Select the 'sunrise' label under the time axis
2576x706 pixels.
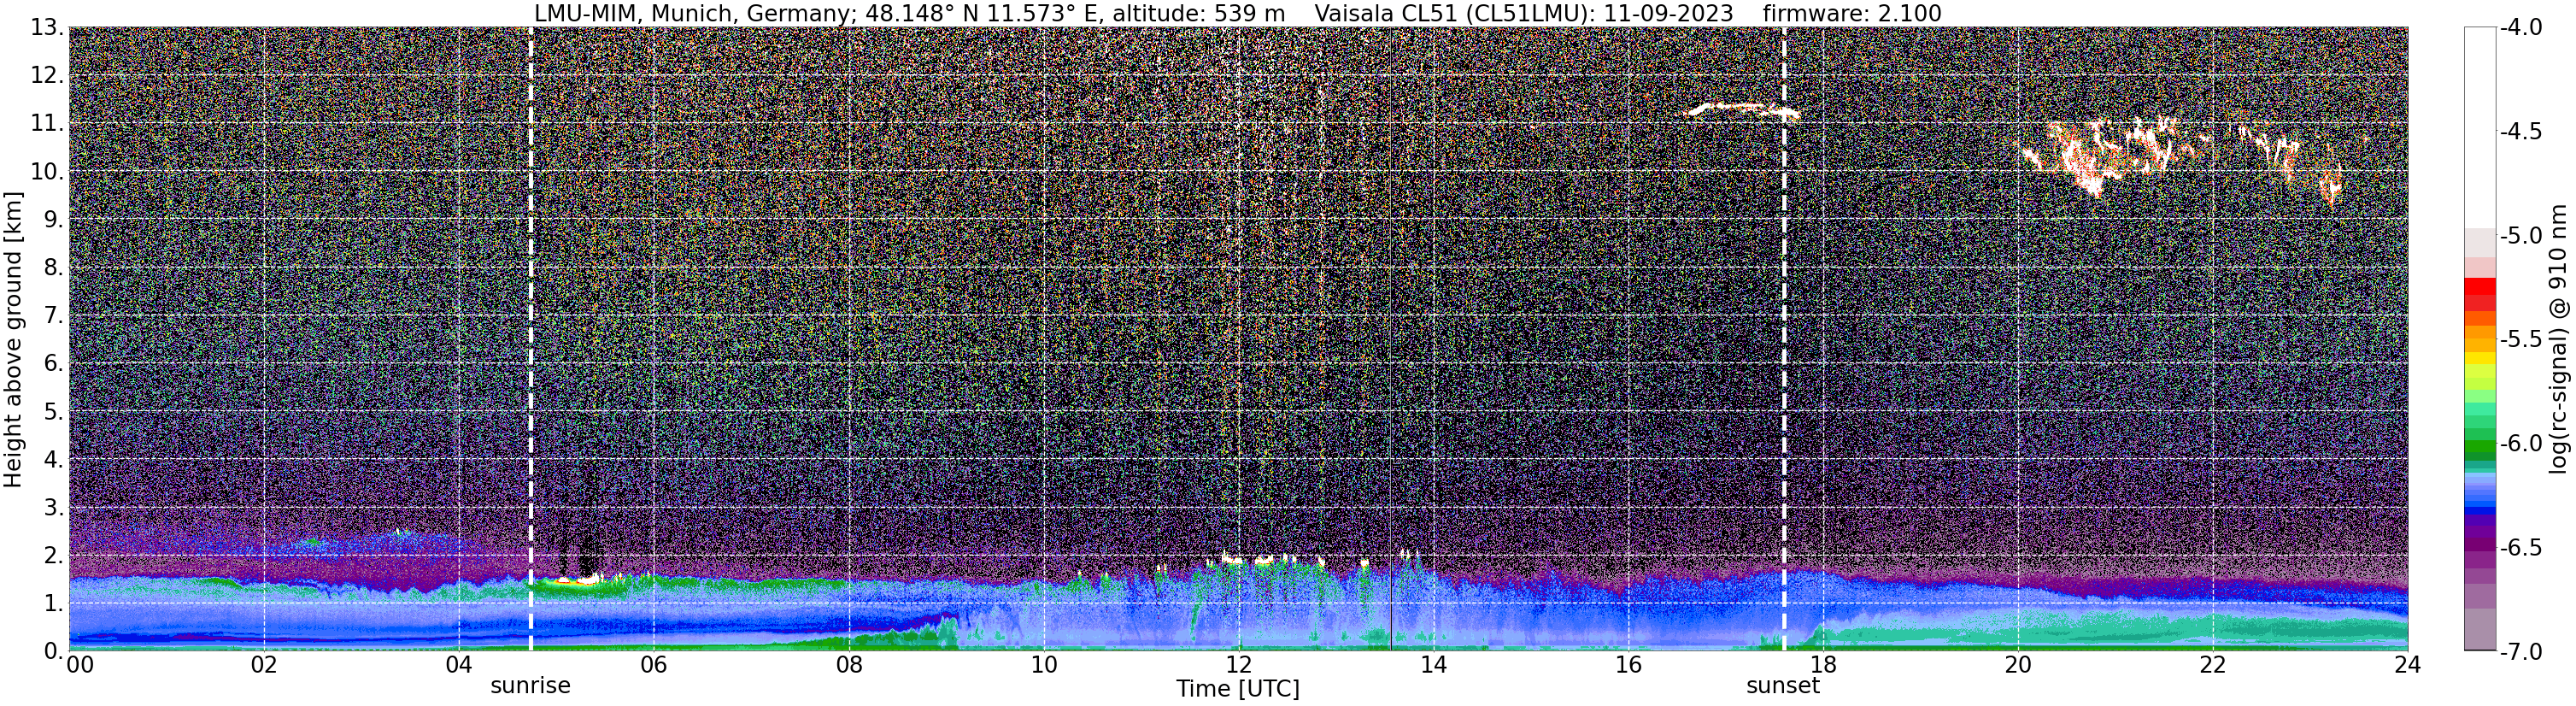click(x=530, y=686)
